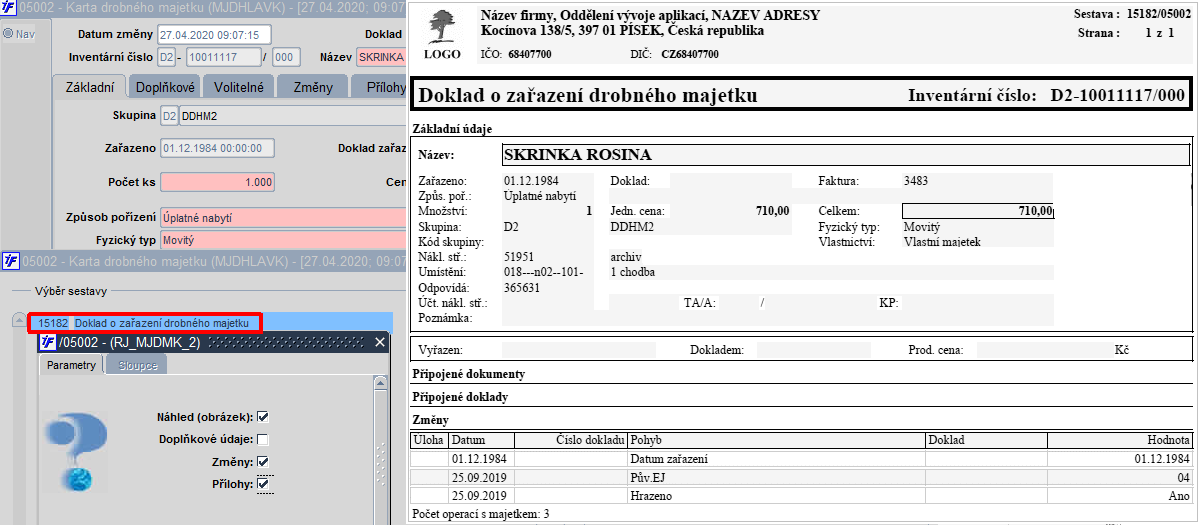Screen dimensions: 1202x525
Task: Click 'SKRINKA ROSINA' name in report
Action: click(577, 155)
